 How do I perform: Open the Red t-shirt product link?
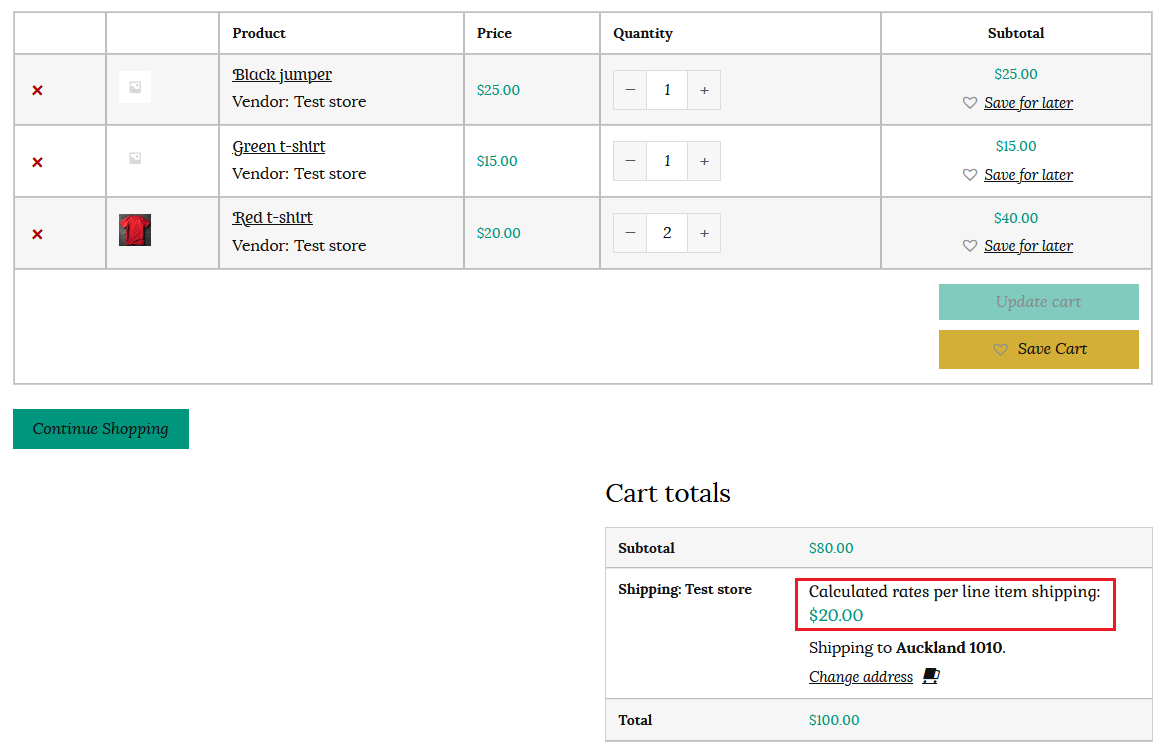(272, 218)
